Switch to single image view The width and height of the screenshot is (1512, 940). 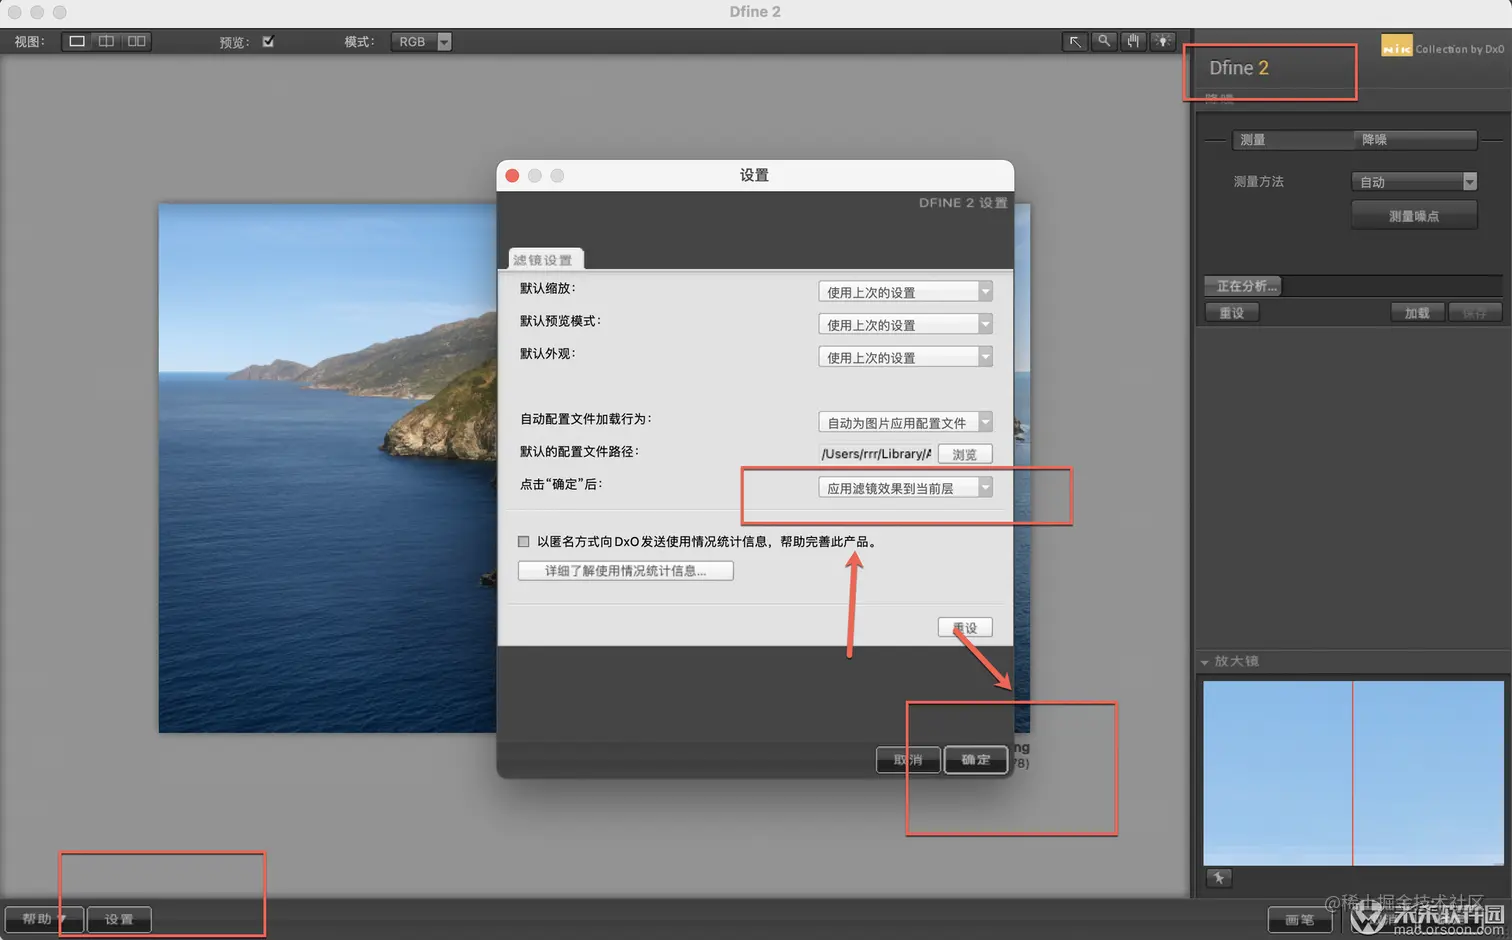click(x=77, y=41)
